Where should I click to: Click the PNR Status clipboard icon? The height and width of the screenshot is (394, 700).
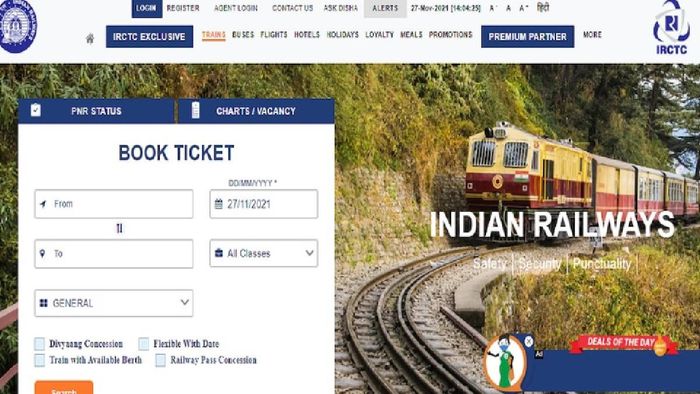(x=36, y=110)
